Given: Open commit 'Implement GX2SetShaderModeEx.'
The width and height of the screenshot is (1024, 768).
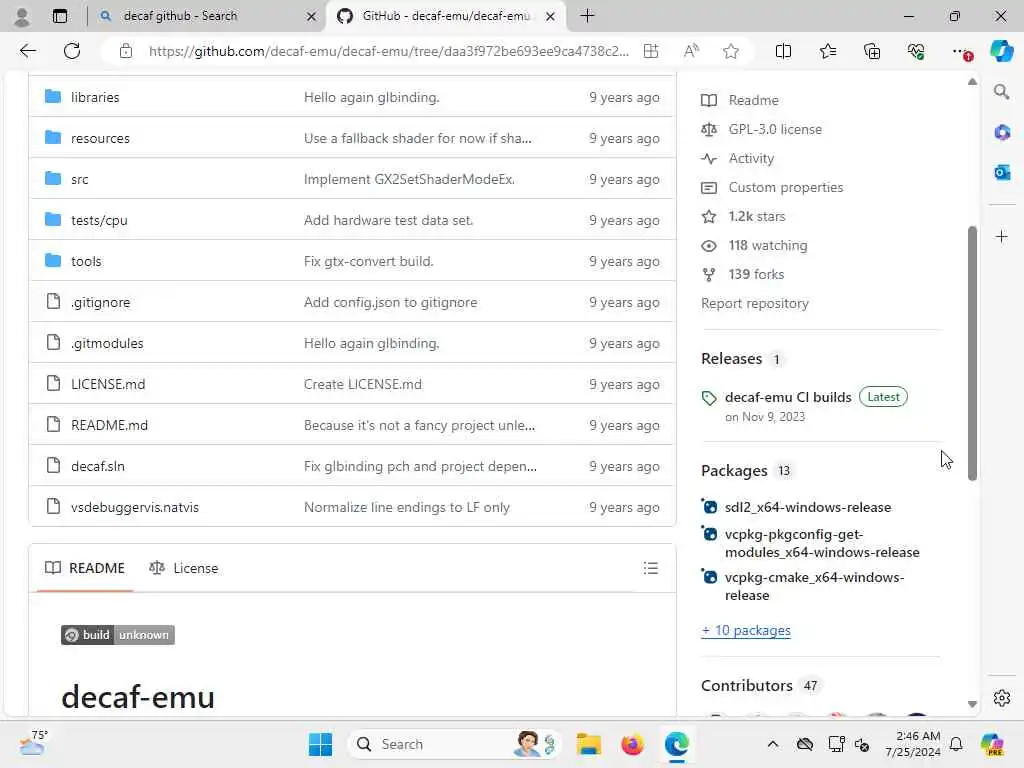Looking at the screenshot, I should pos(409,180).
